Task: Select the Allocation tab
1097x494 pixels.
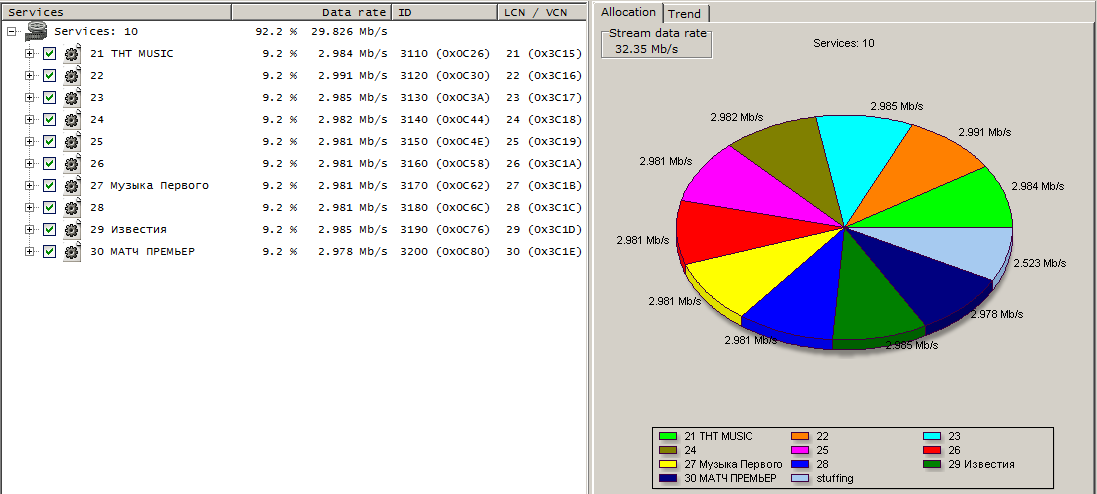Action: (x=628, y=12)
